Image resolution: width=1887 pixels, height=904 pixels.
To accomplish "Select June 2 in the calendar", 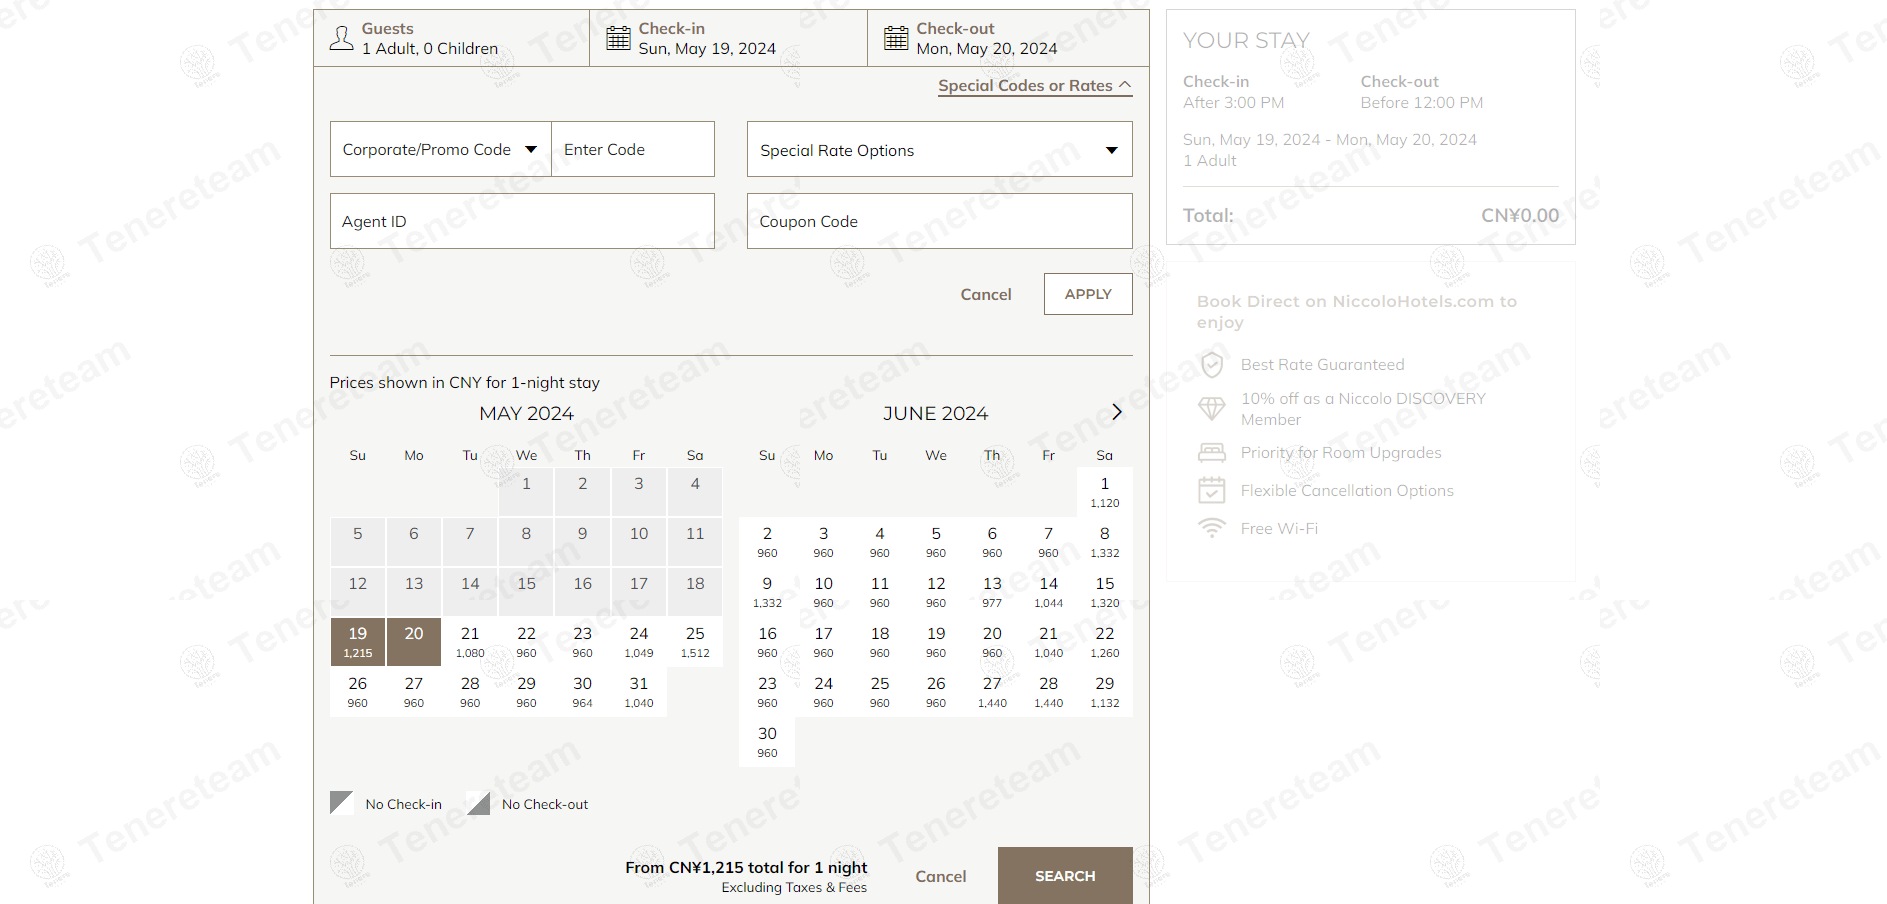I will [x=767, y=541].
